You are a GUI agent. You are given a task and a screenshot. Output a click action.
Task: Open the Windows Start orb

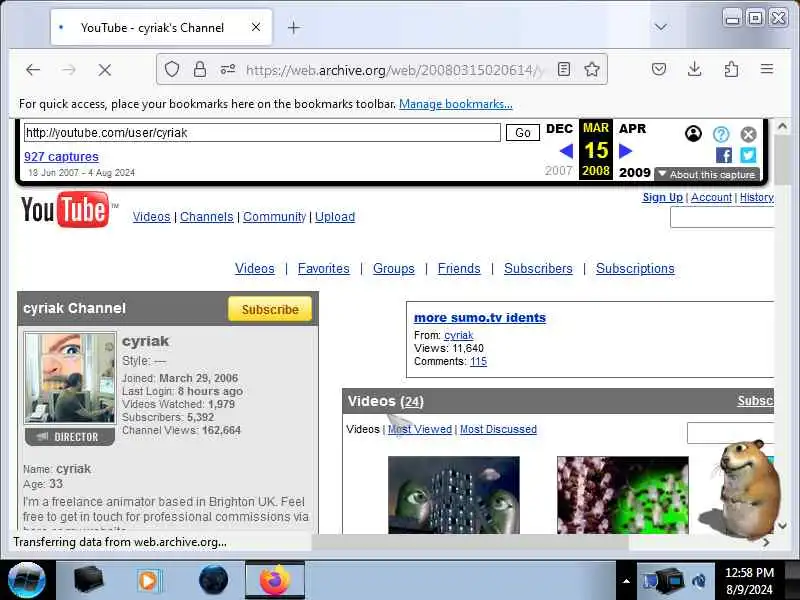point(27,580)
